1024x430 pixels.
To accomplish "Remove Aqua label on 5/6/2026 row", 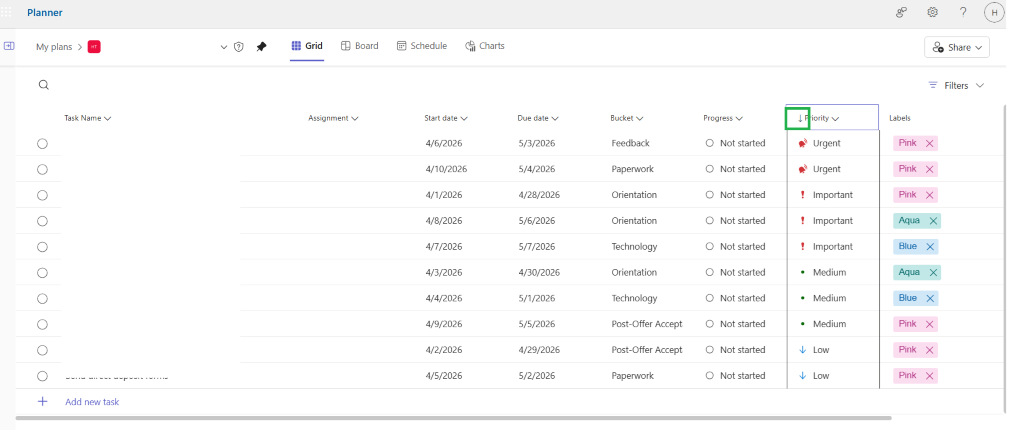I will click(x=933, y=221).
